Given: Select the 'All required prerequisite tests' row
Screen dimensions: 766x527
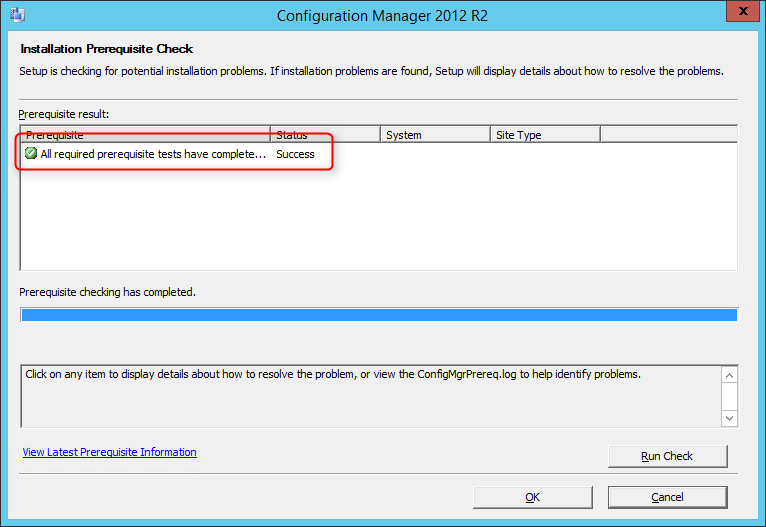Looking at the screenshot, I should coord(379,154).
